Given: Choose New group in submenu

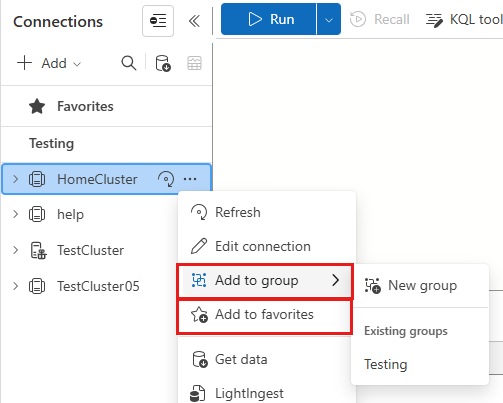Looking at the screenshot, I should click(x=420, y=286).
